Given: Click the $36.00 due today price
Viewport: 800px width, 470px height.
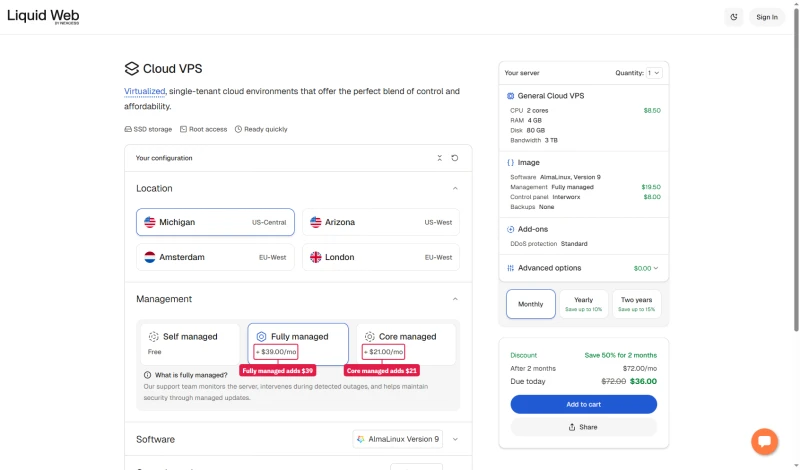Looking at the screenshot, I should point(643,381).
